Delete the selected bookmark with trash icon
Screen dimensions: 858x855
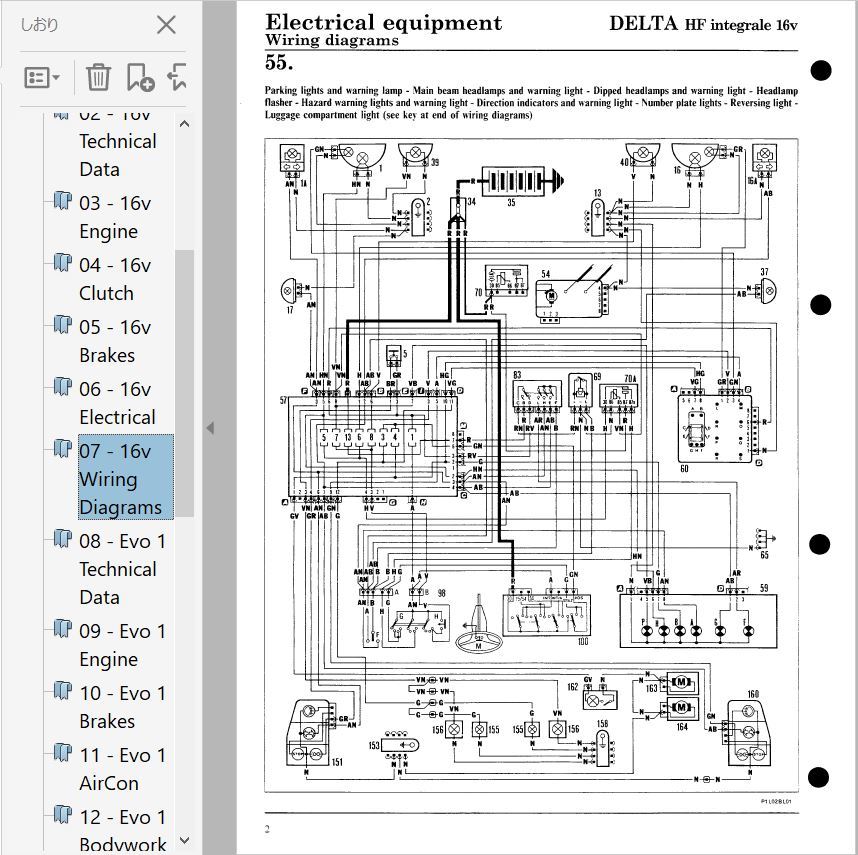98,77
